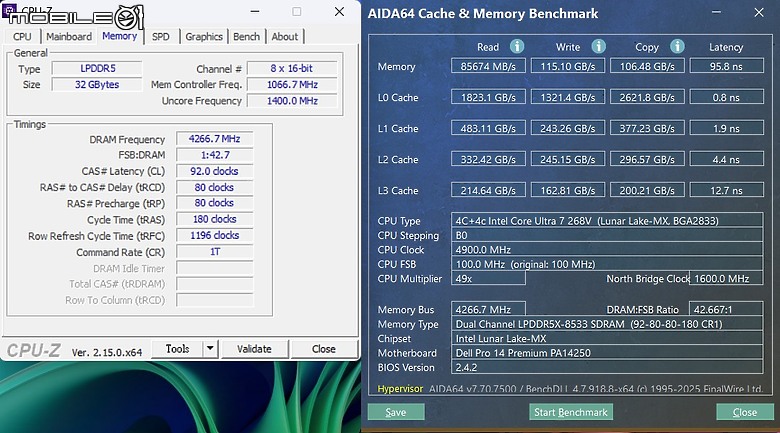Click the L1 Cache Read value 483.11 GB/s
The image size is (780, 433).
488,128
